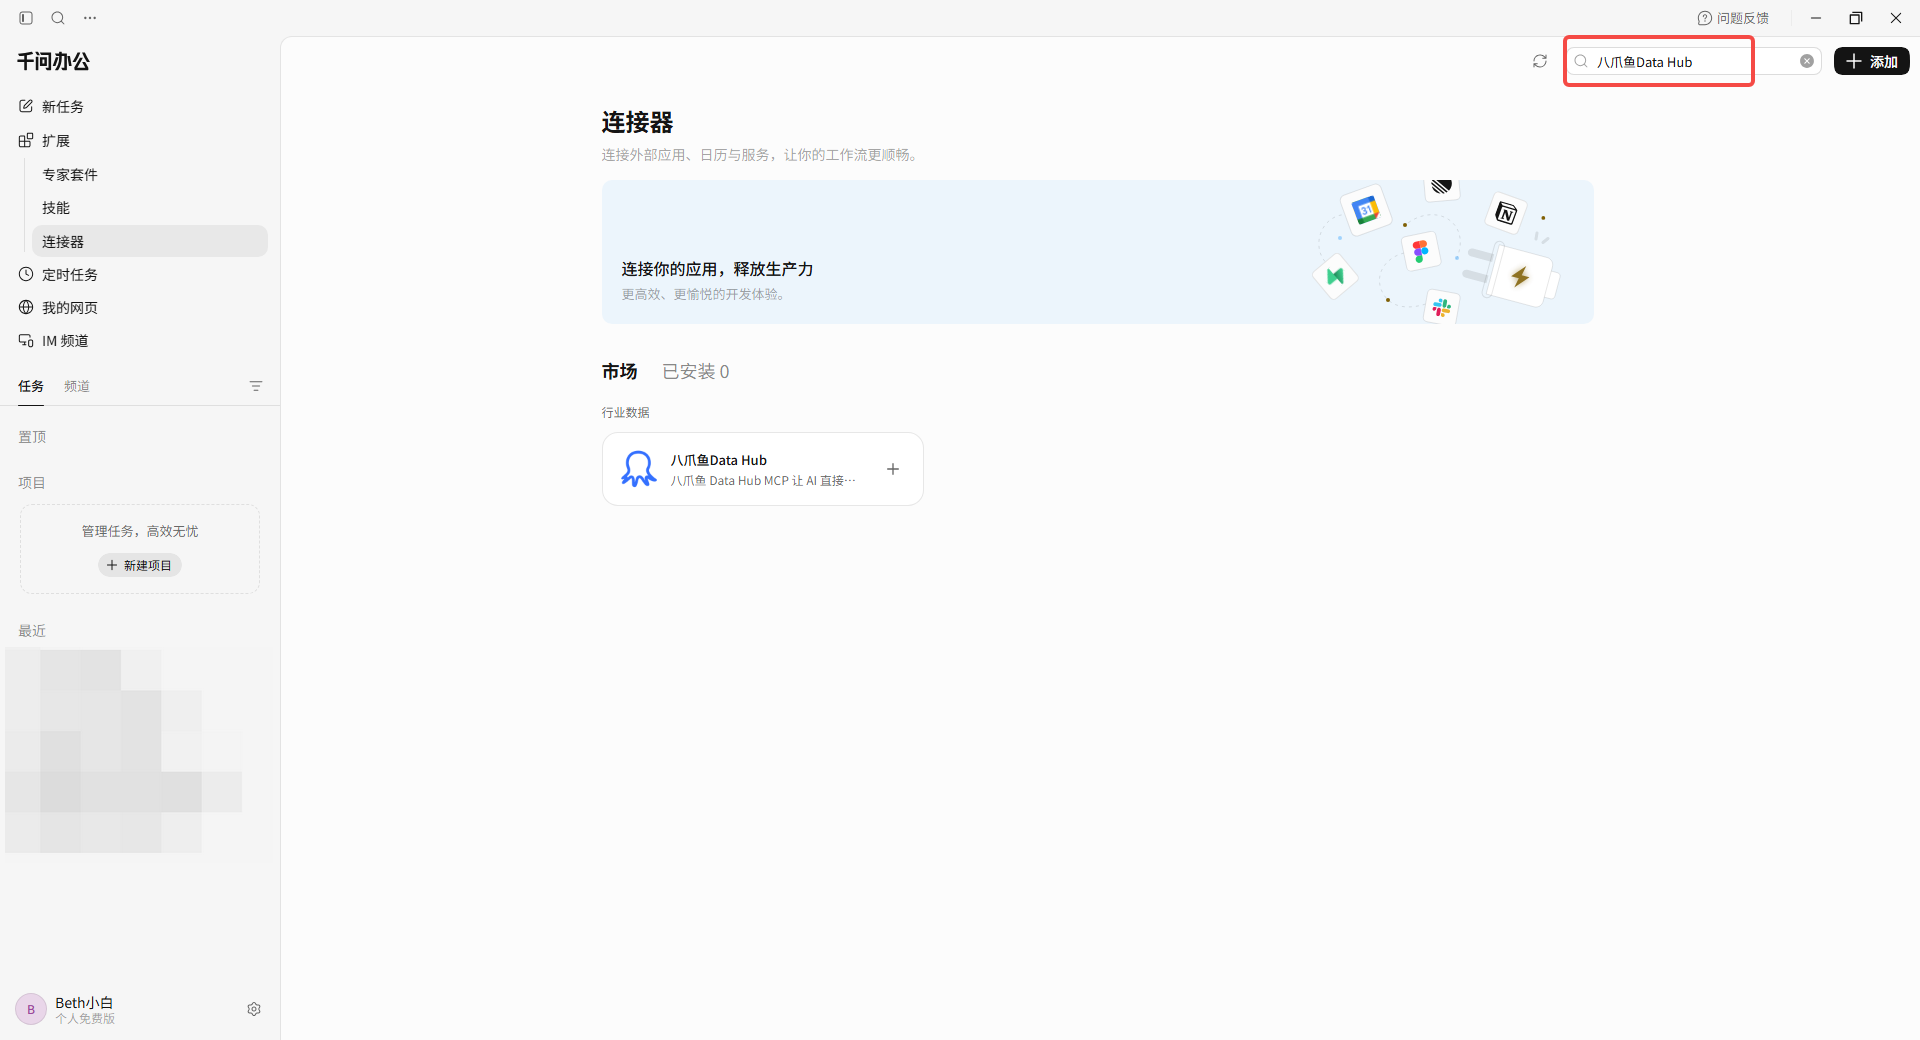Screen dimensions: 1920x1040
Task: Switch to the 已安装 0 tab
Action: (x=696, y=372)
